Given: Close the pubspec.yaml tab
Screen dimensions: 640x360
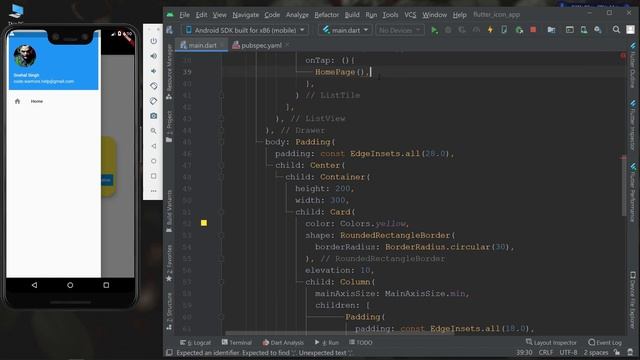Looking at the screenshot, I should coord(287,45).
